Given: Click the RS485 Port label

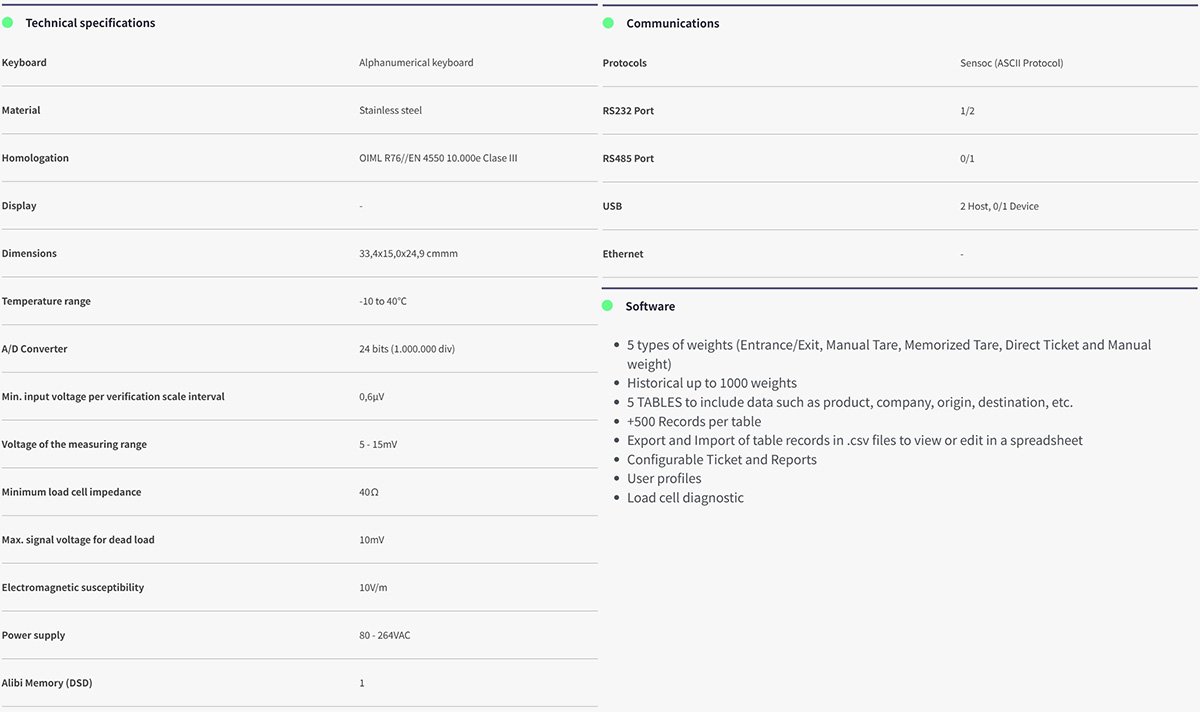Looking at the screenshot, I should click(628, 159).
